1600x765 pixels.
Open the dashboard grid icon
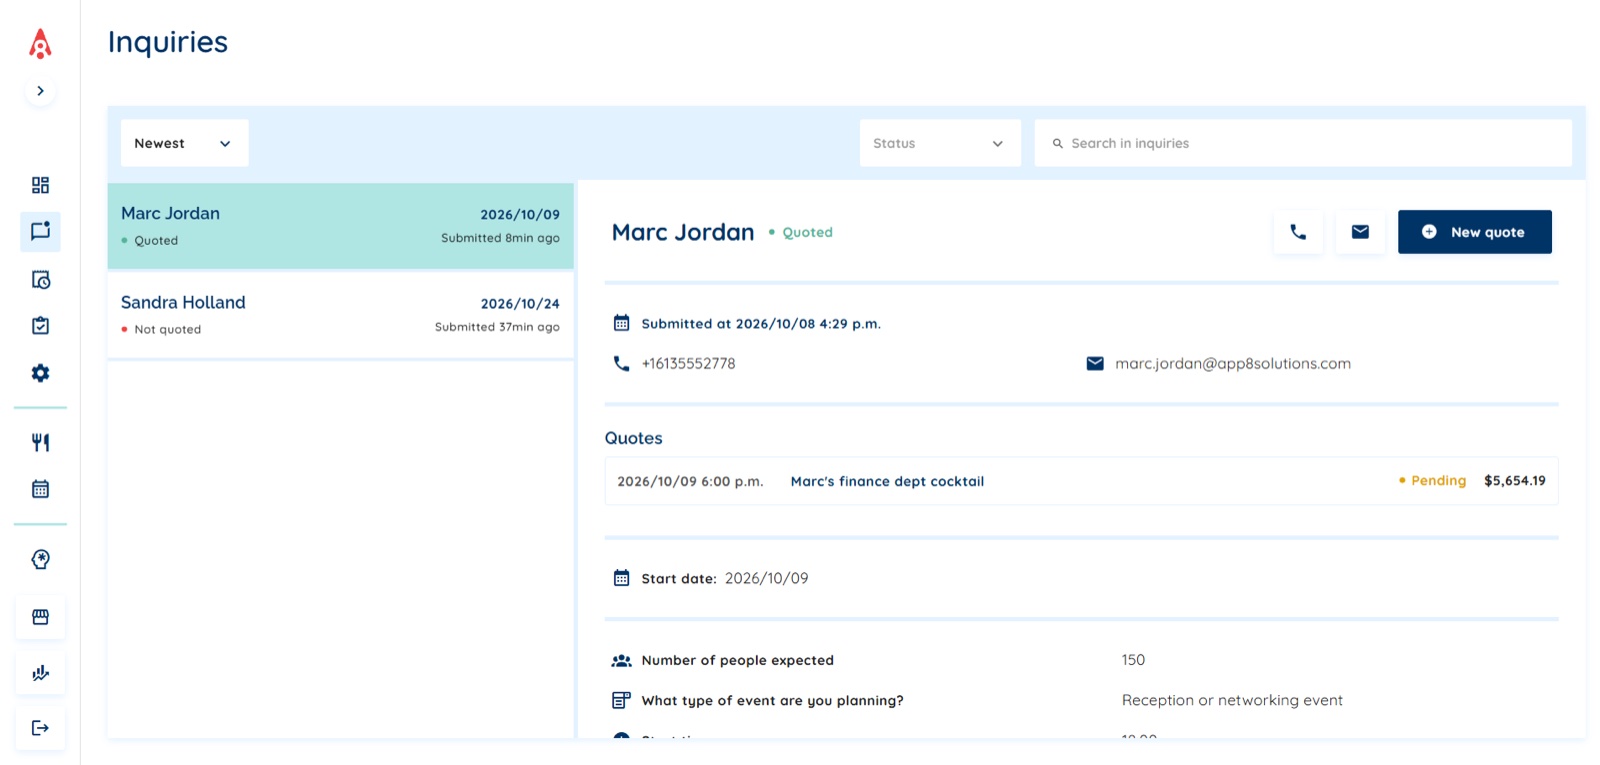(40, 185)
